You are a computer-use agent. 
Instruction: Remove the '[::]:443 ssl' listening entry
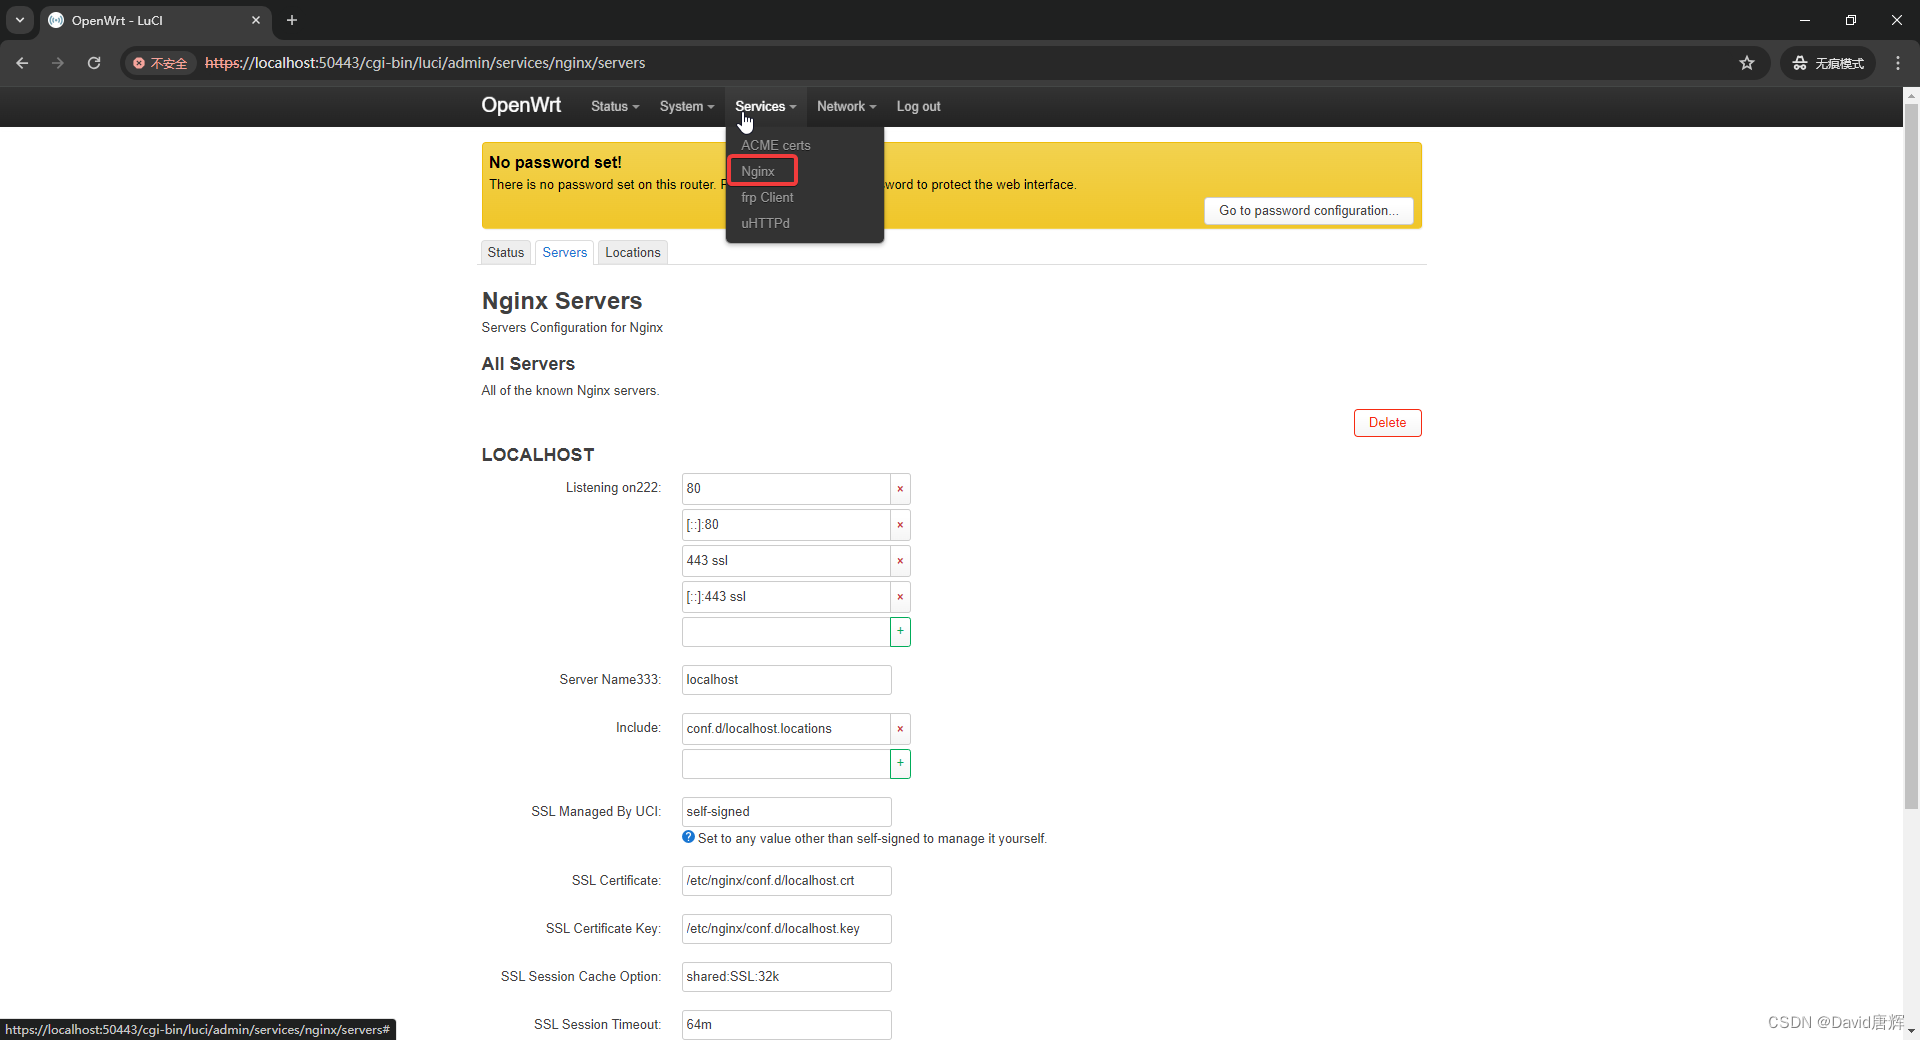click(900, 597)
